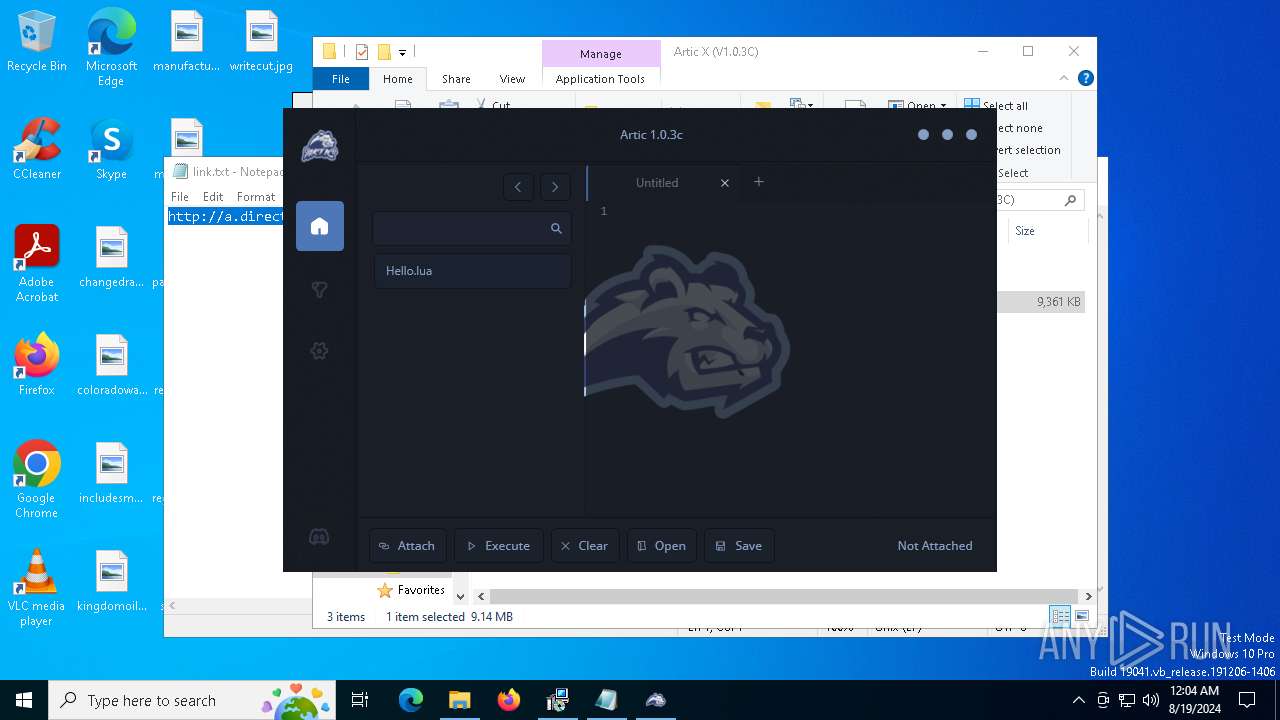Switch to the View ribbon tab in File Explorer

[512, 79]
